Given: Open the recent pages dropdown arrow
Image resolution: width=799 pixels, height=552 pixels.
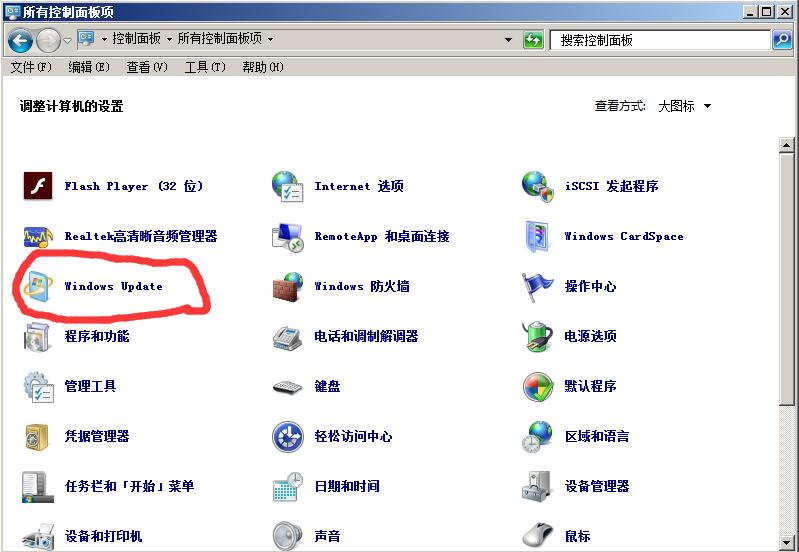Looking at the screenshot, I should 67,40.
